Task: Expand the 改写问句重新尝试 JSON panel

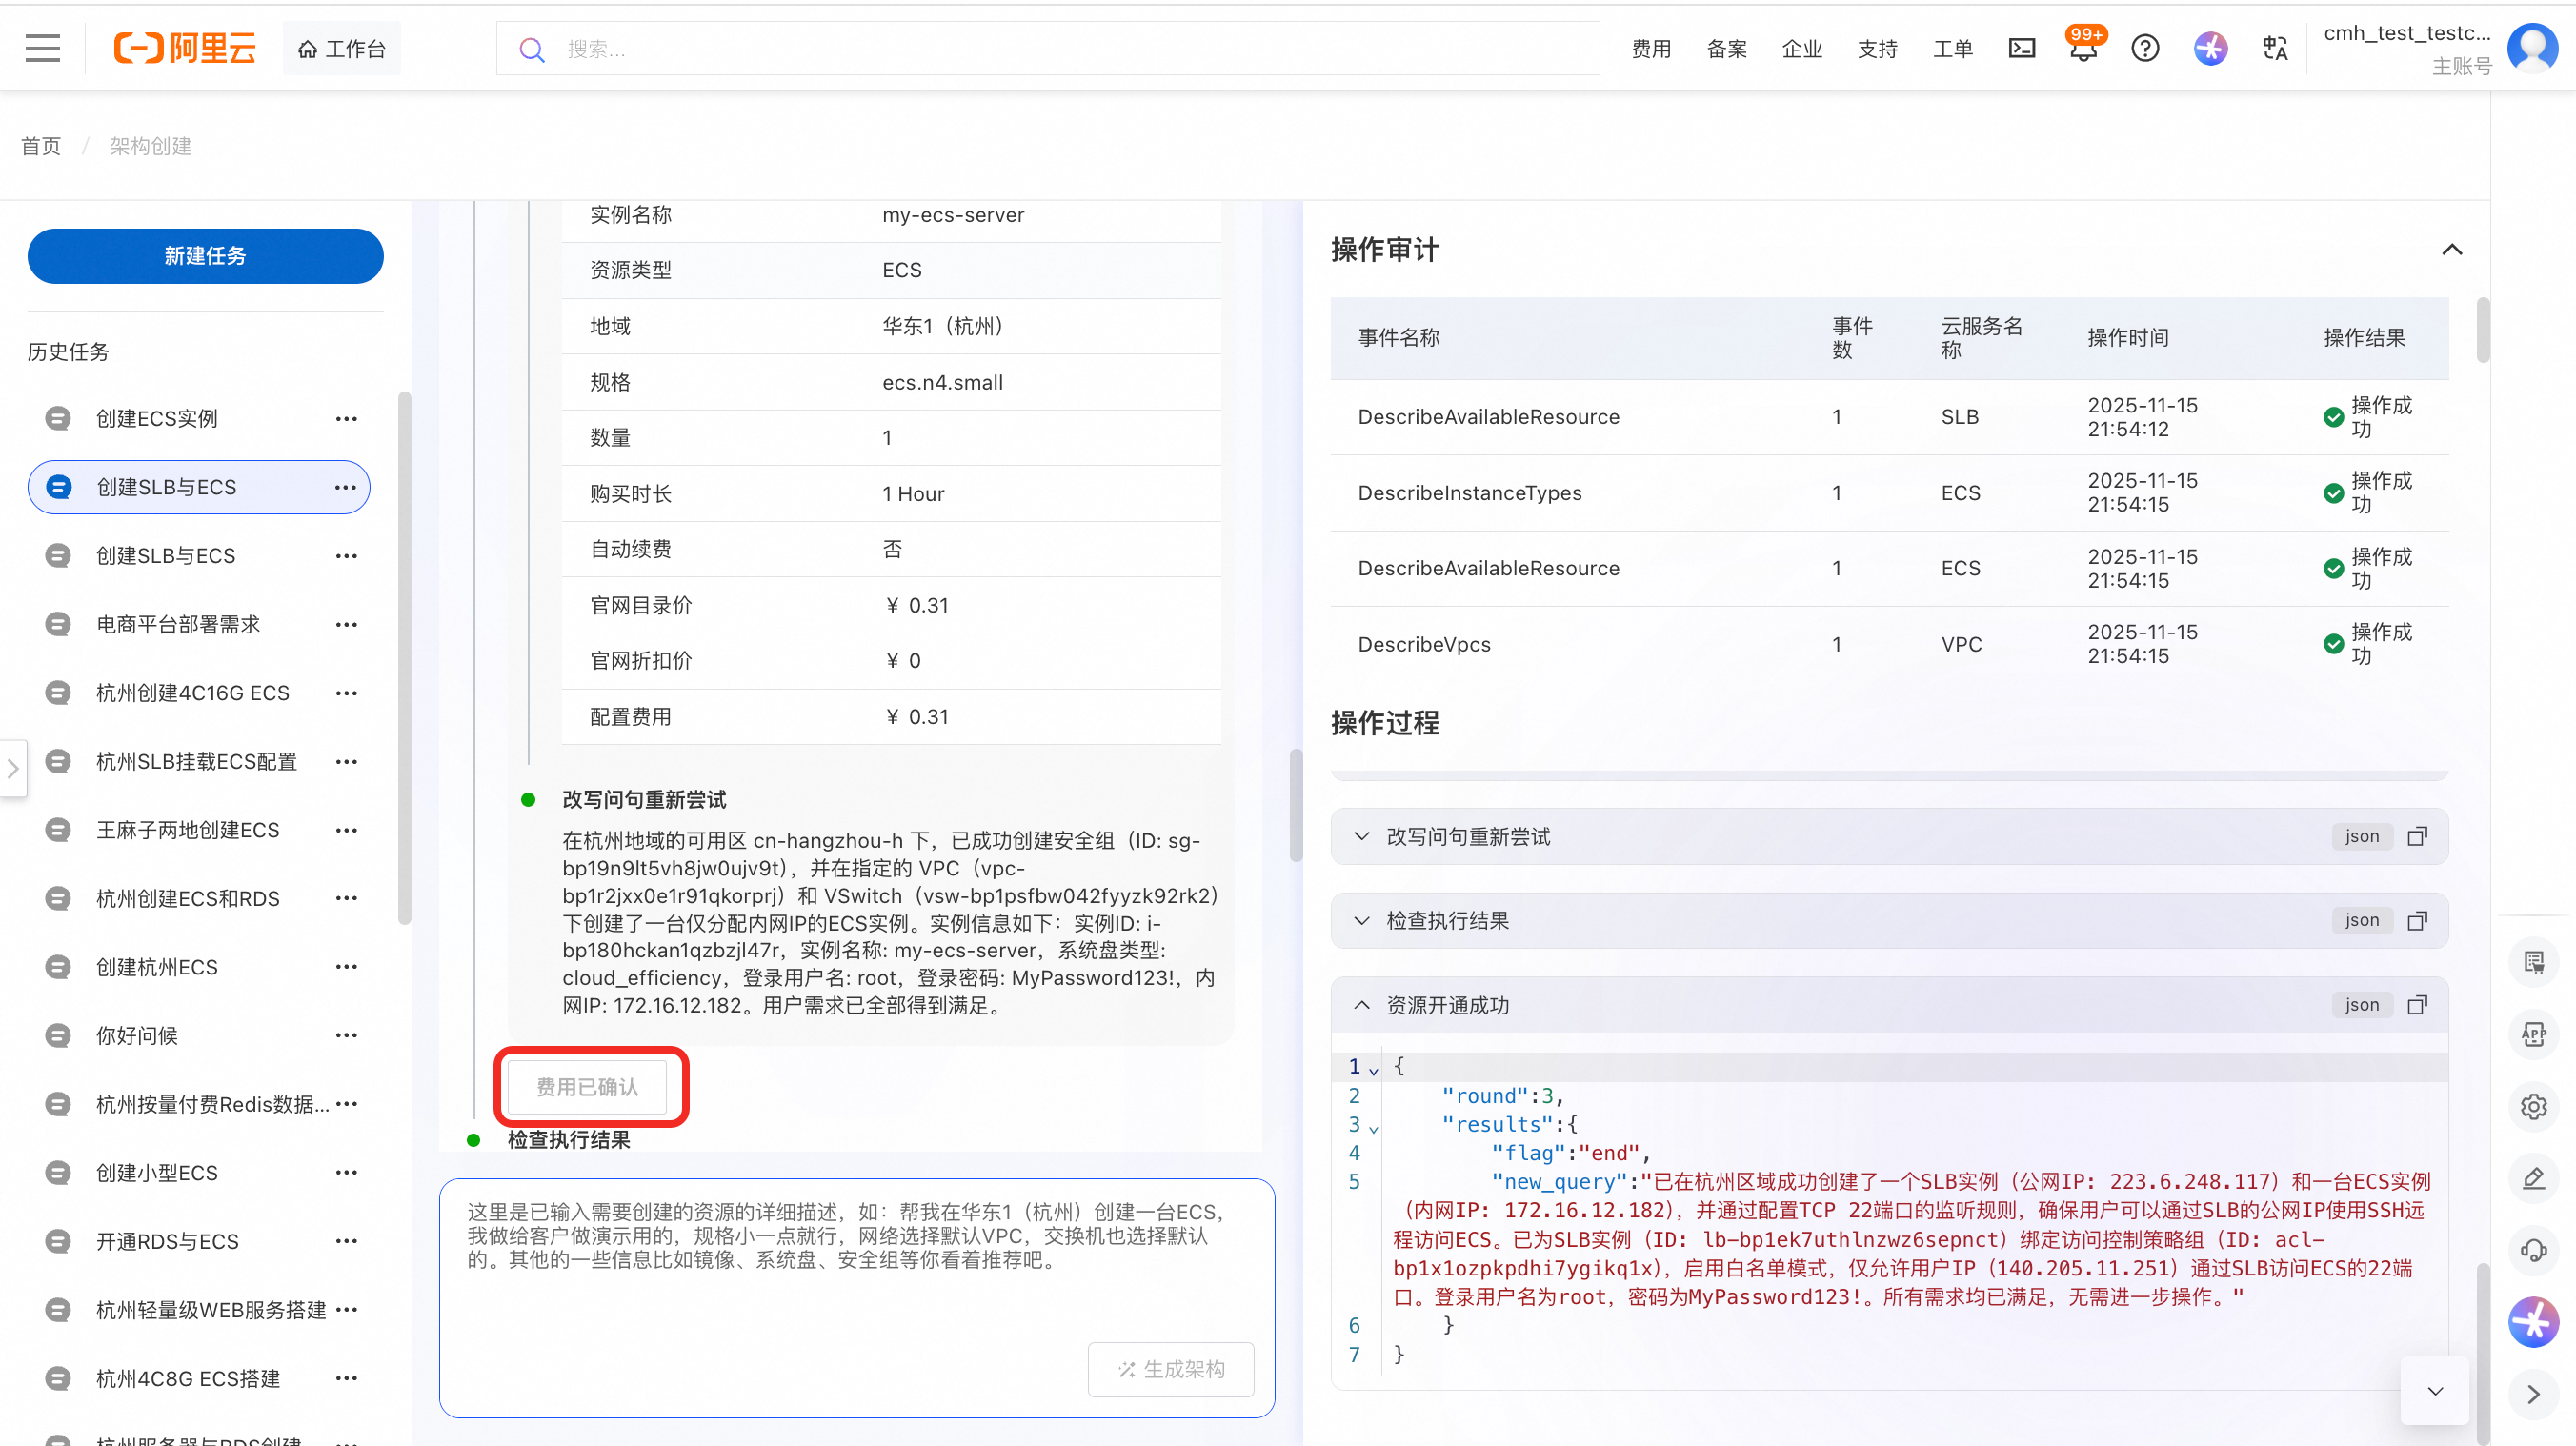Action: click(1362, 836)
